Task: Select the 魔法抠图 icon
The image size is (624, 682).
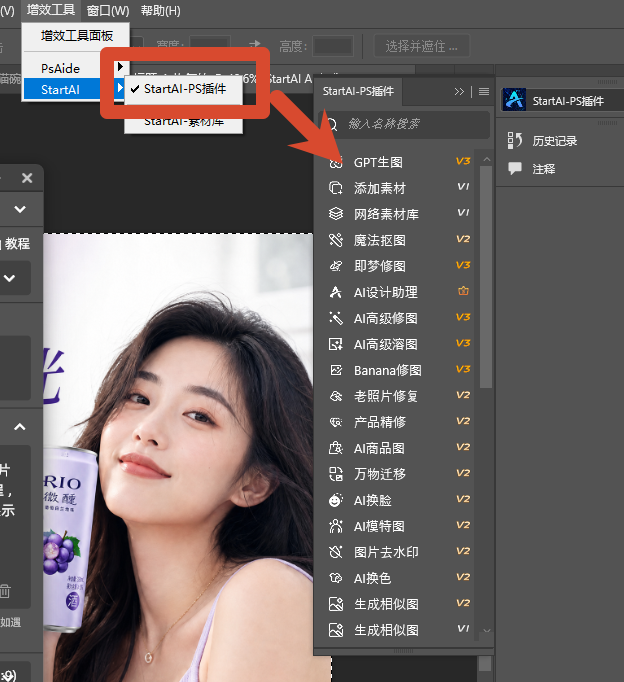Action: [336, 240]
